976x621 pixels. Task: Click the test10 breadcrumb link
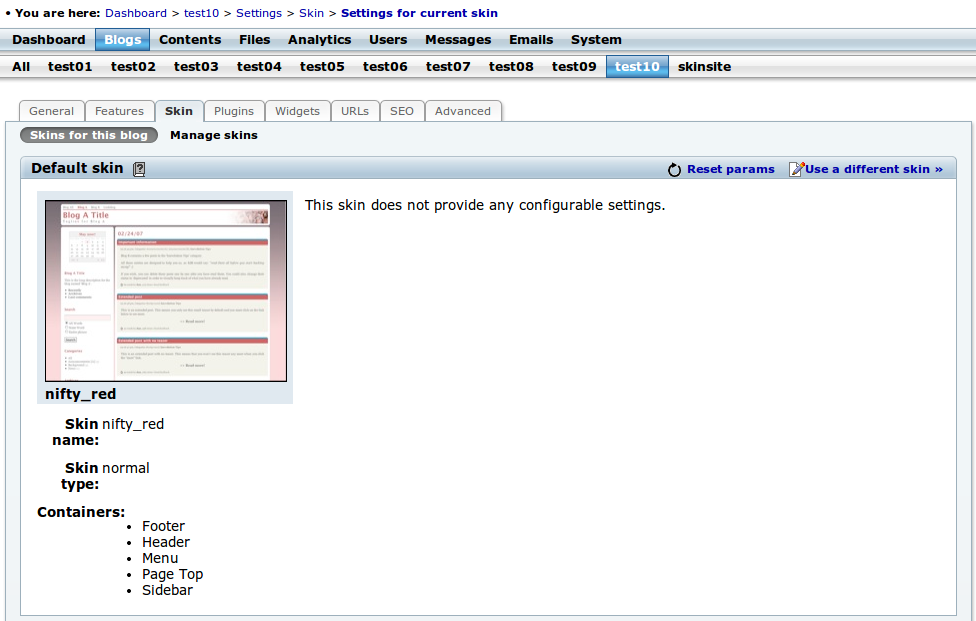coord(201,13)
